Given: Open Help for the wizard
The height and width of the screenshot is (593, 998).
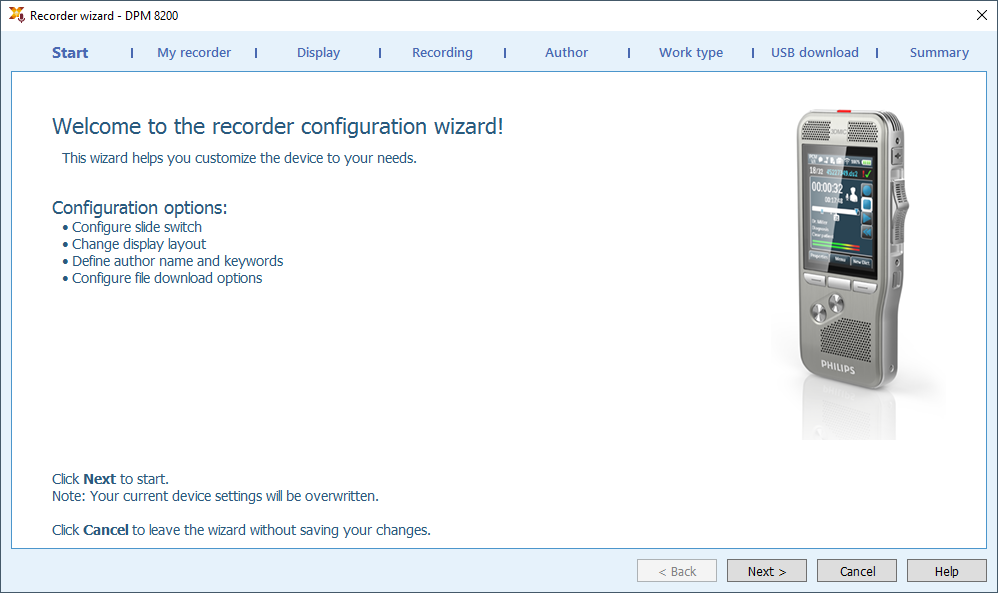Looking at the screenshot, I should click(x=946, y=571).
